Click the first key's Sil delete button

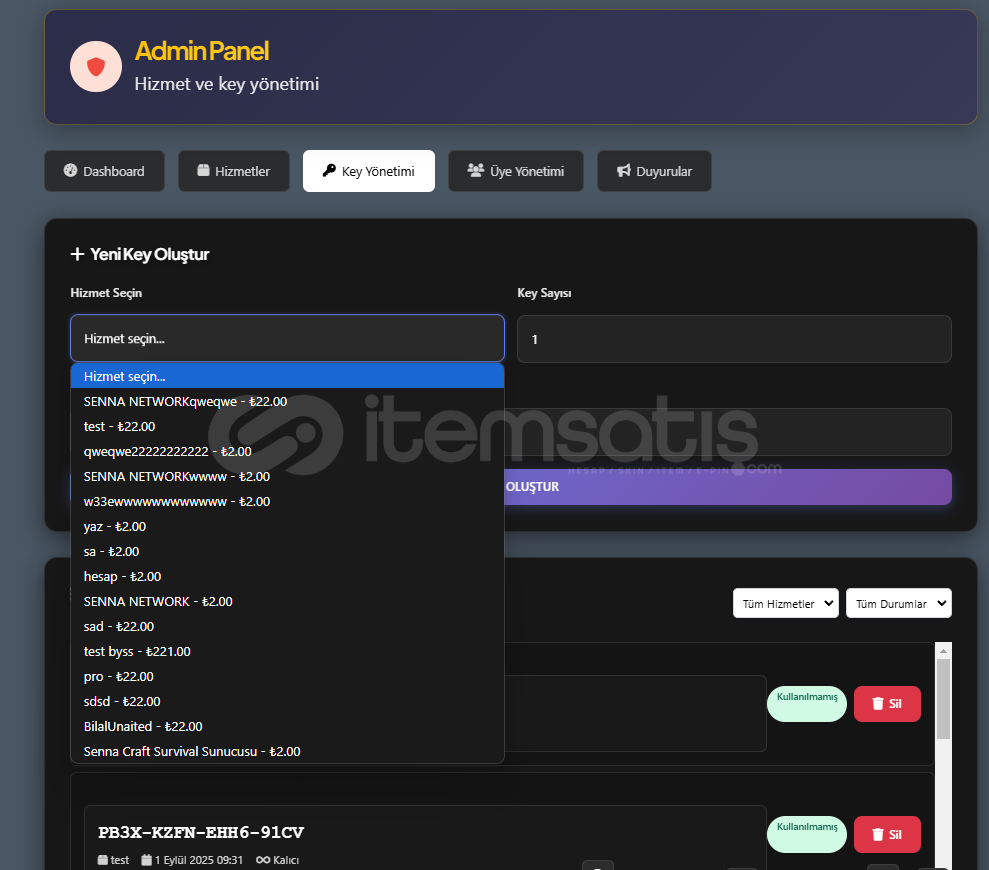887,703
